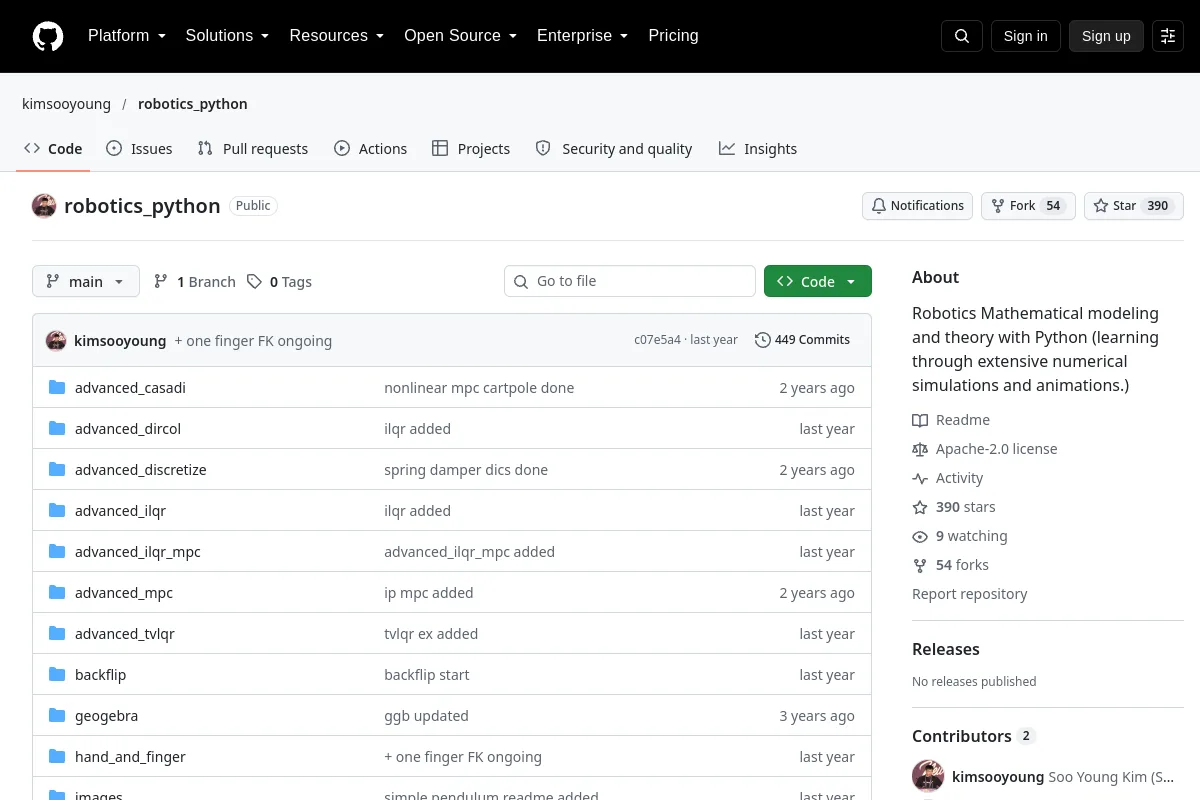This screenshot has height=800, width=1200.
Task: Switch to the Actions tab
Action: coord(370,149)
